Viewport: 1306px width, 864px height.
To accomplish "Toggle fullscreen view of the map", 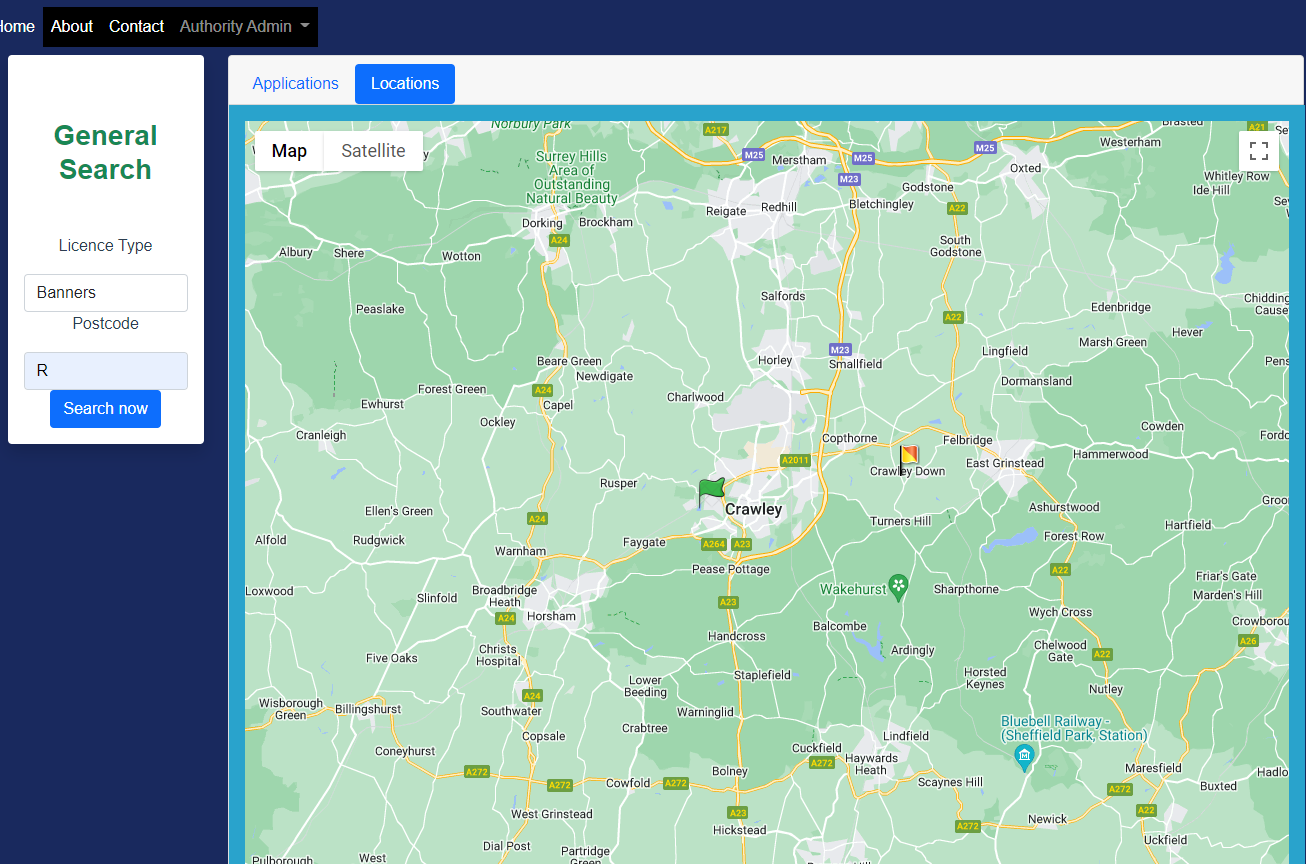I will click(x=1258, y=151).
